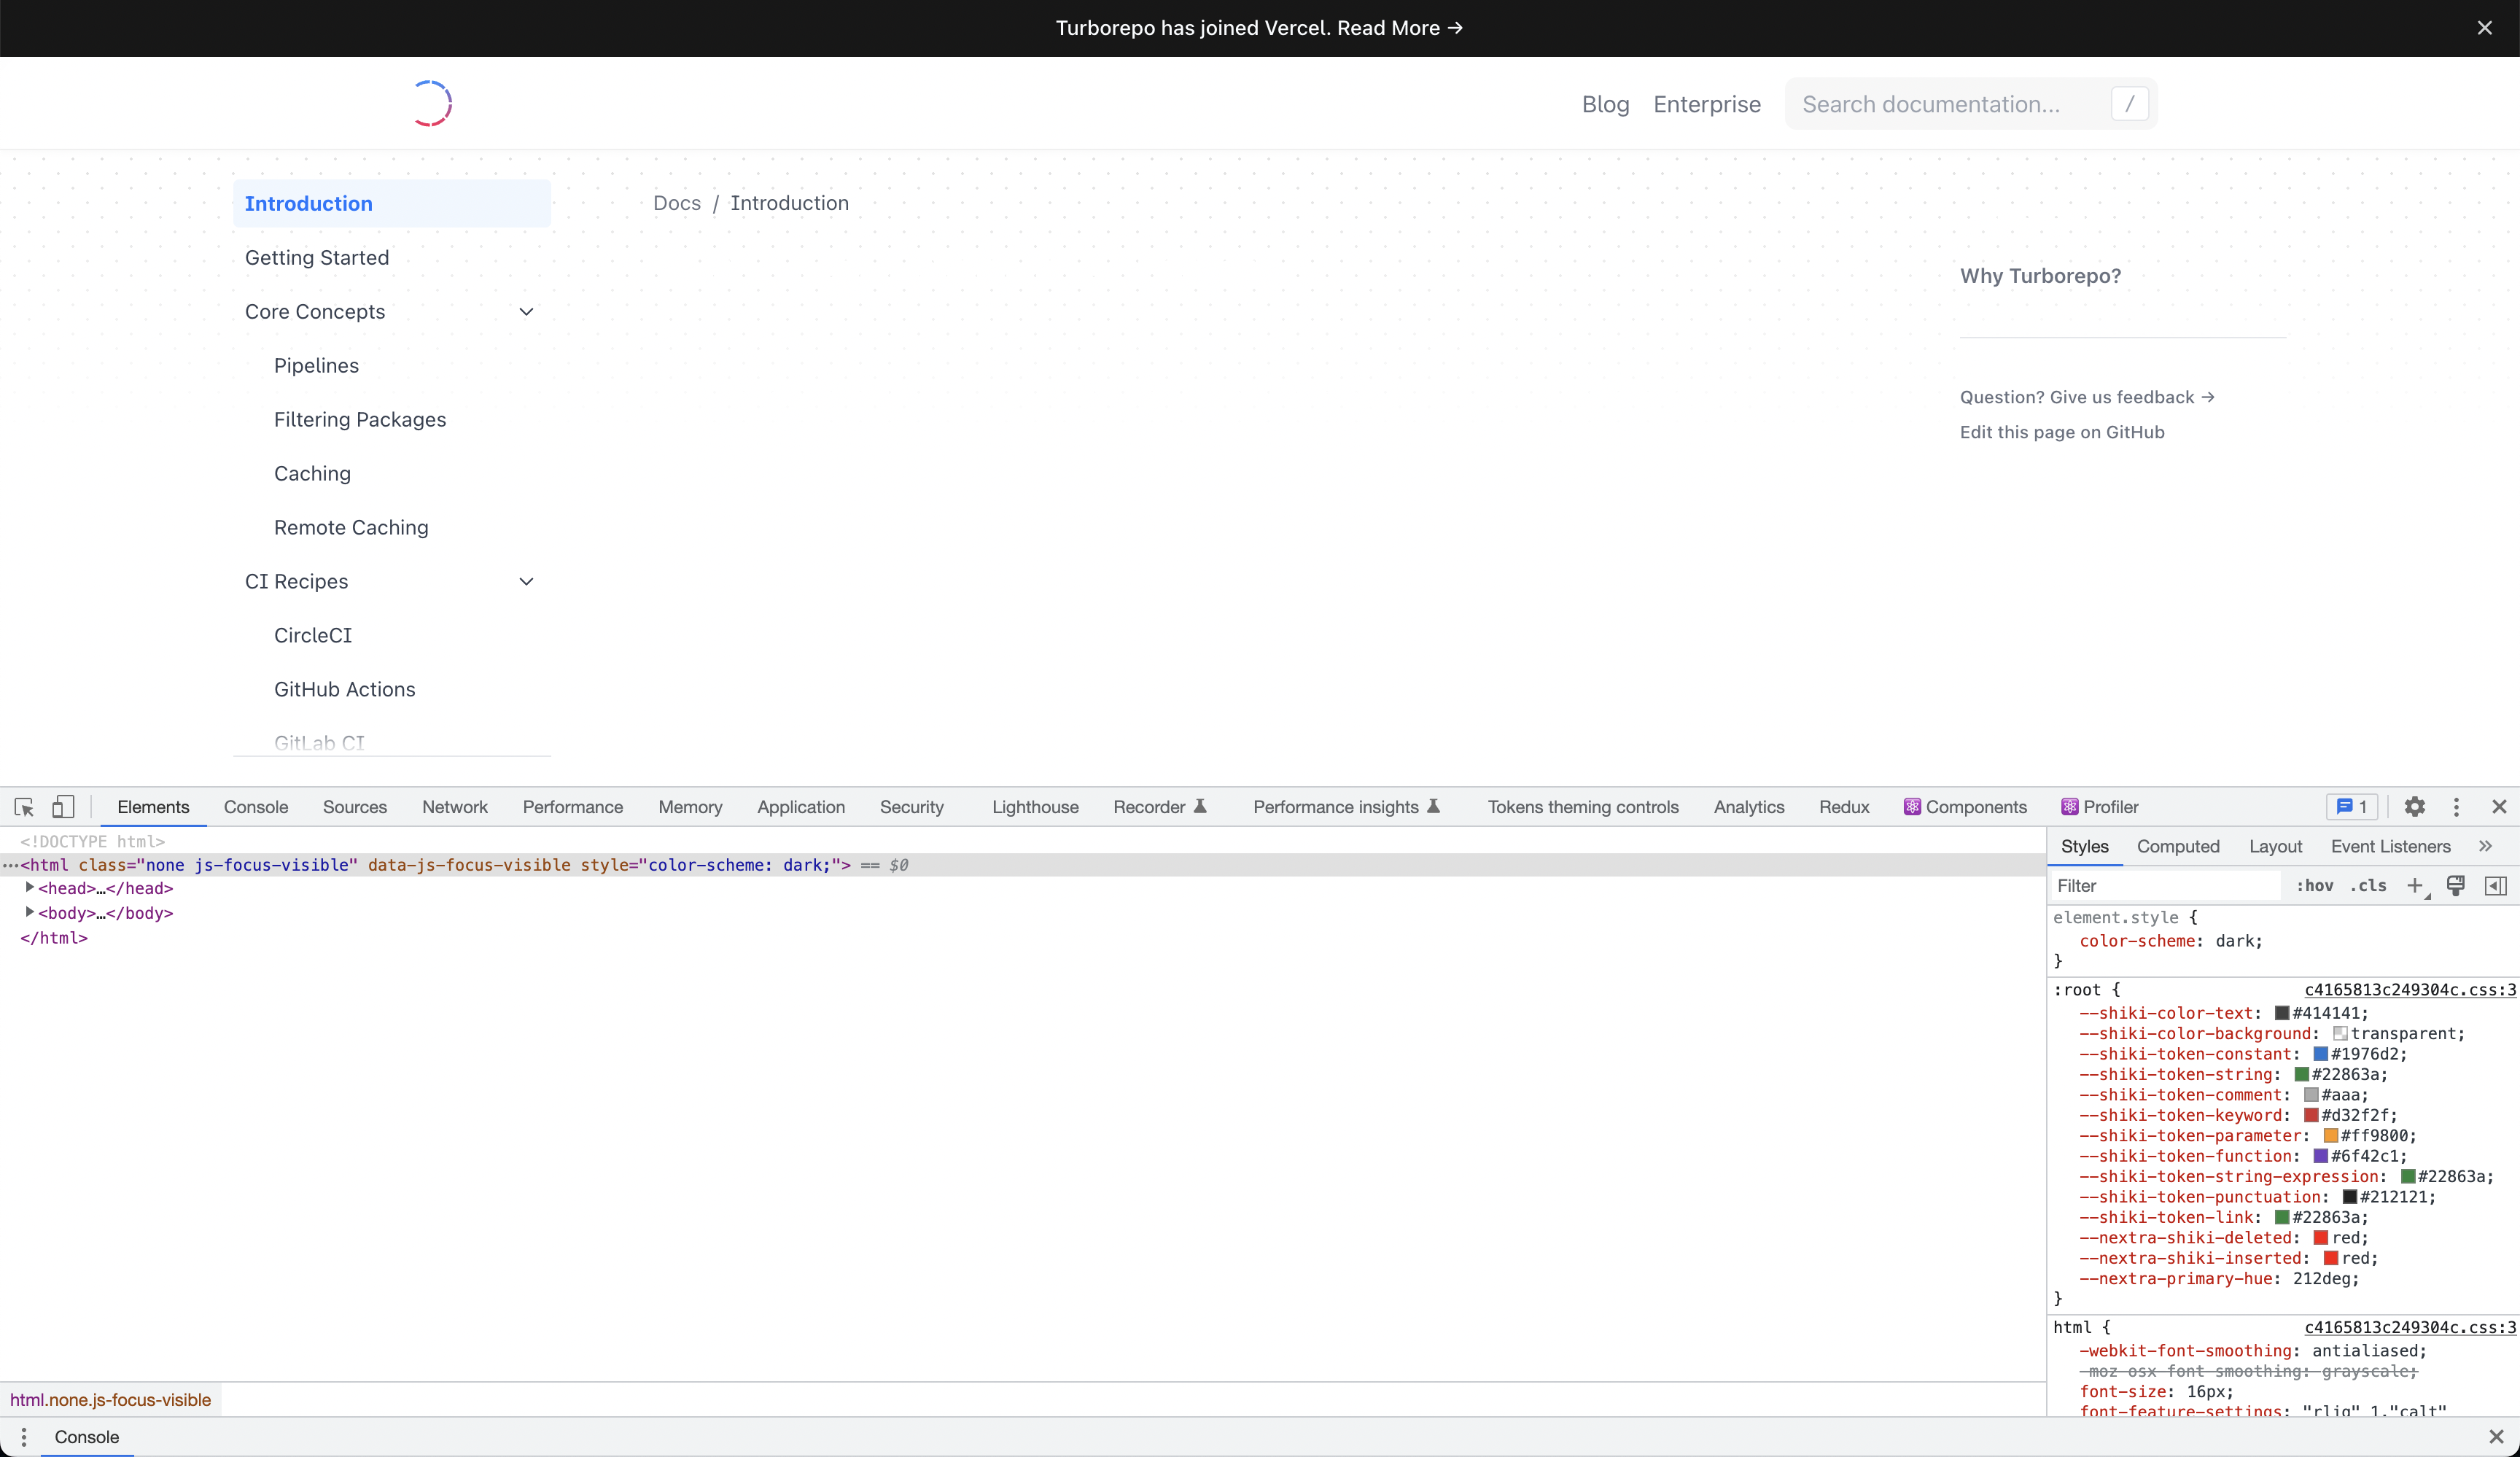Image resolution: width=2520 pixels, height=1457 pixels.
Task: Collapse the Core Concepts section chevron
Action: [x=526, y=312]
